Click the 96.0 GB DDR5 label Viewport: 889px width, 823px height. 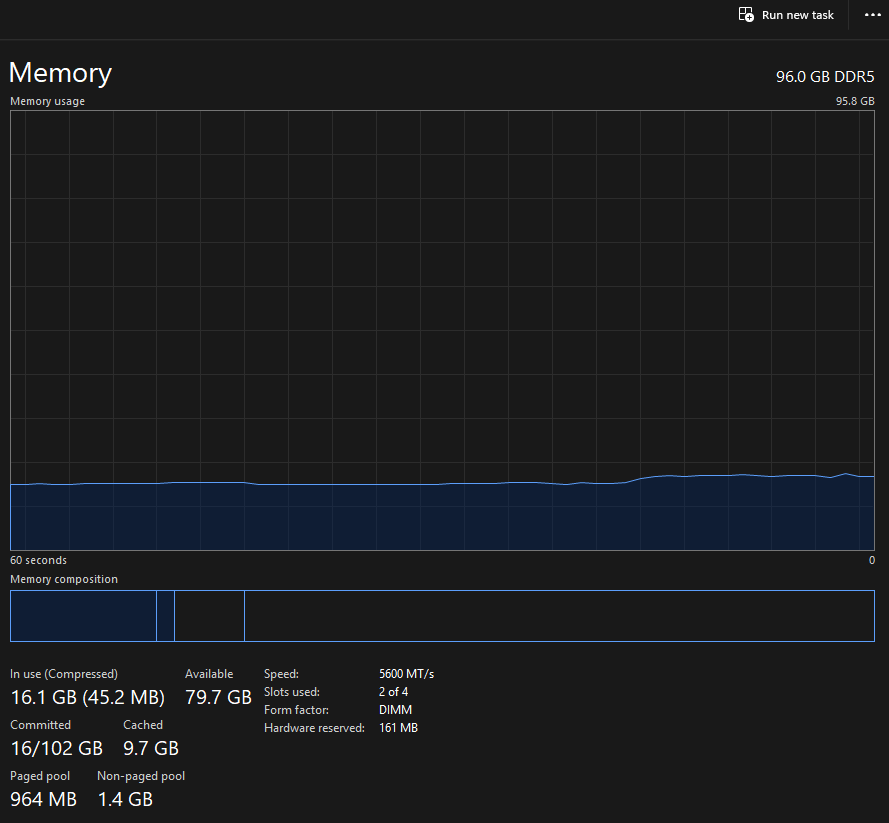(x=825, y=77)
